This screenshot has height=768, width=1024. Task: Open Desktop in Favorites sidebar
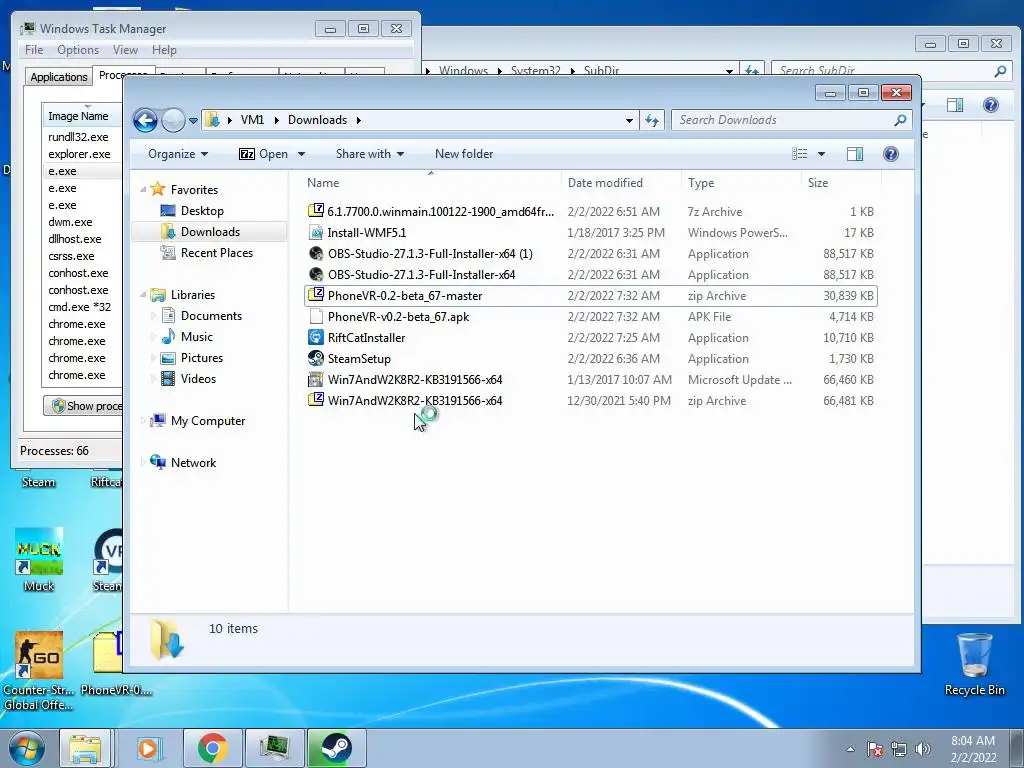click(x=202, y=211)
